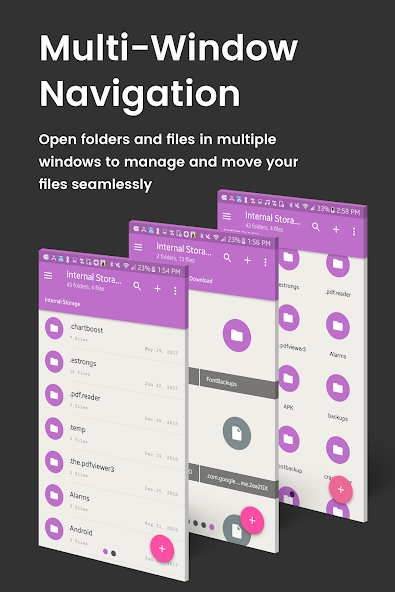Select purple page dot in the 1:54 PM window

click(105, 552)
